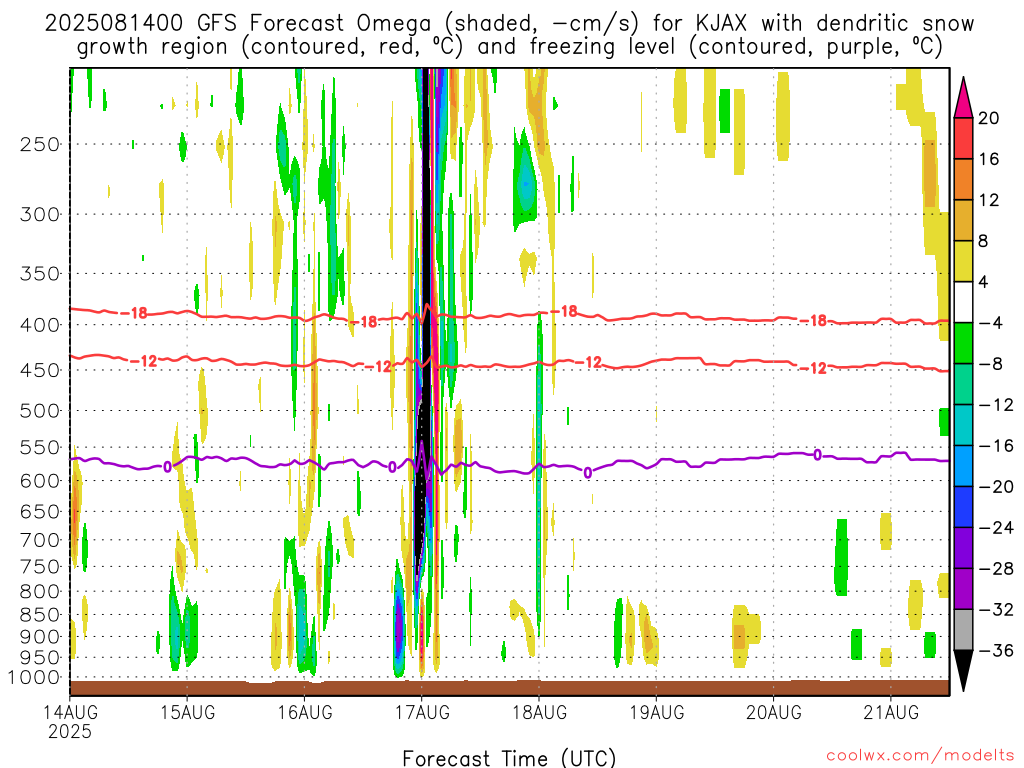Click the 550 pressure level label
Screen dimensions: 1024x768
40,447
